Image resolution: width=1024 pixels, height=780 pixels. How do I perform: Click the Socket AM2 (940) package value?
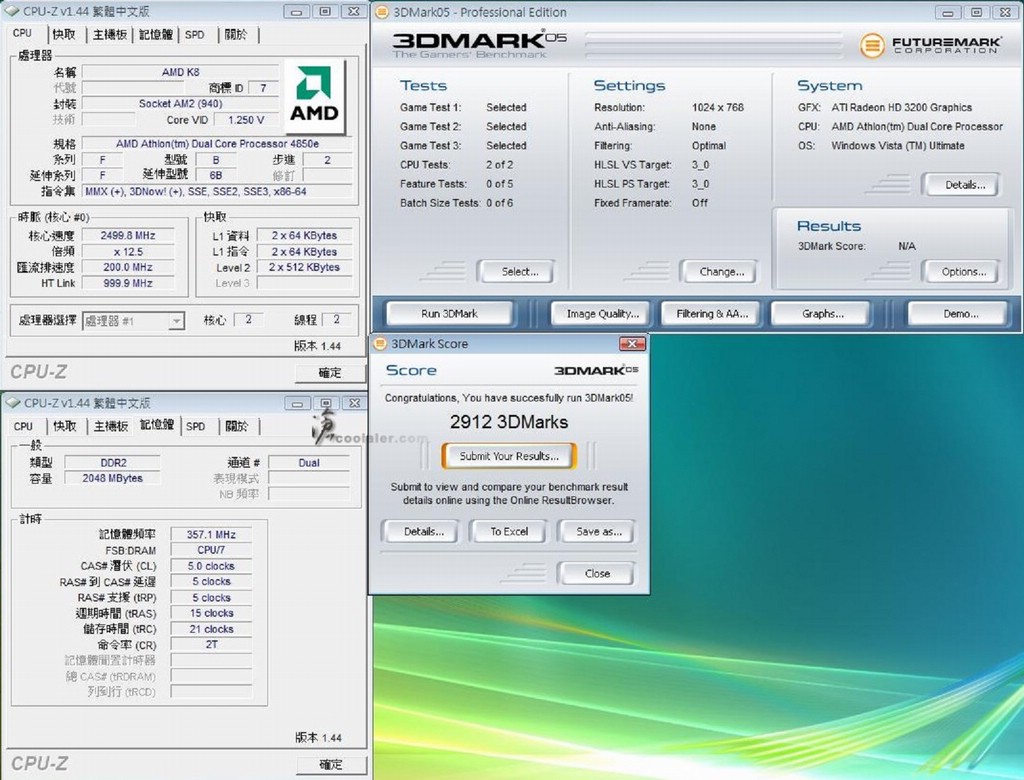tap(180, 103)
